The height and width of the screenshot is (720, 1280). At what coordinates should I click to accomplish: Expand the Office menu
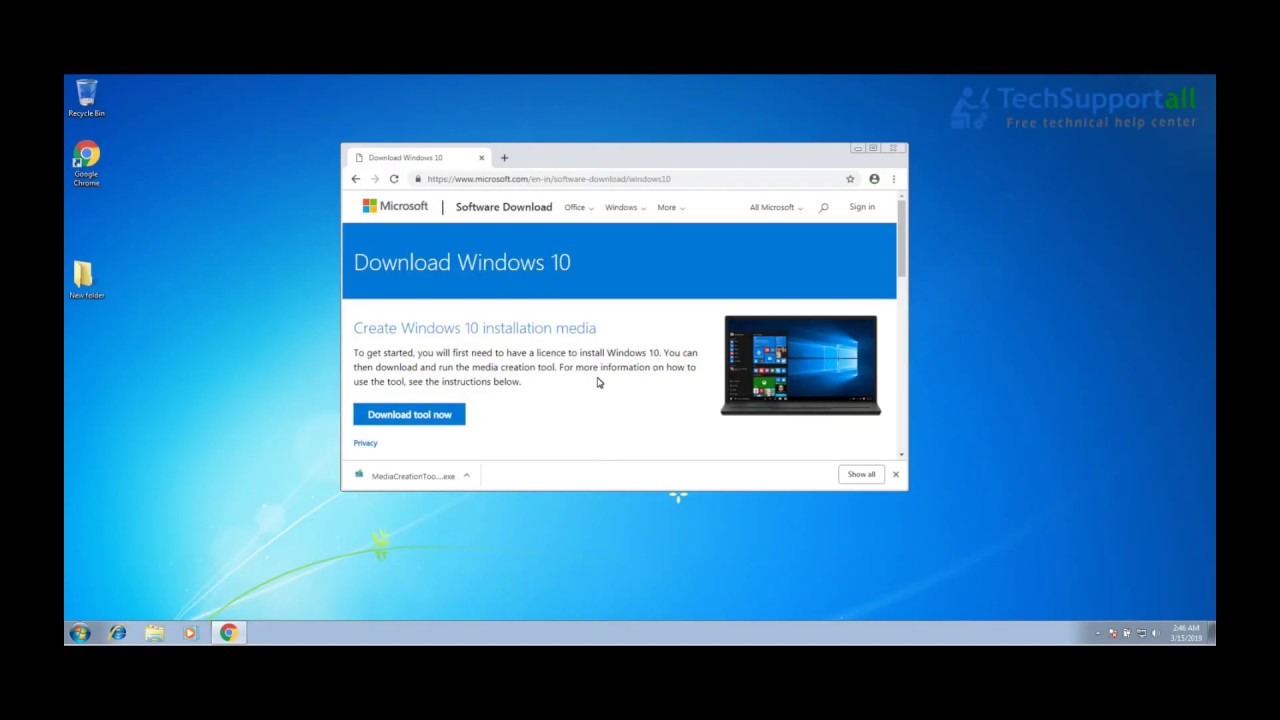tap(579, 207)
